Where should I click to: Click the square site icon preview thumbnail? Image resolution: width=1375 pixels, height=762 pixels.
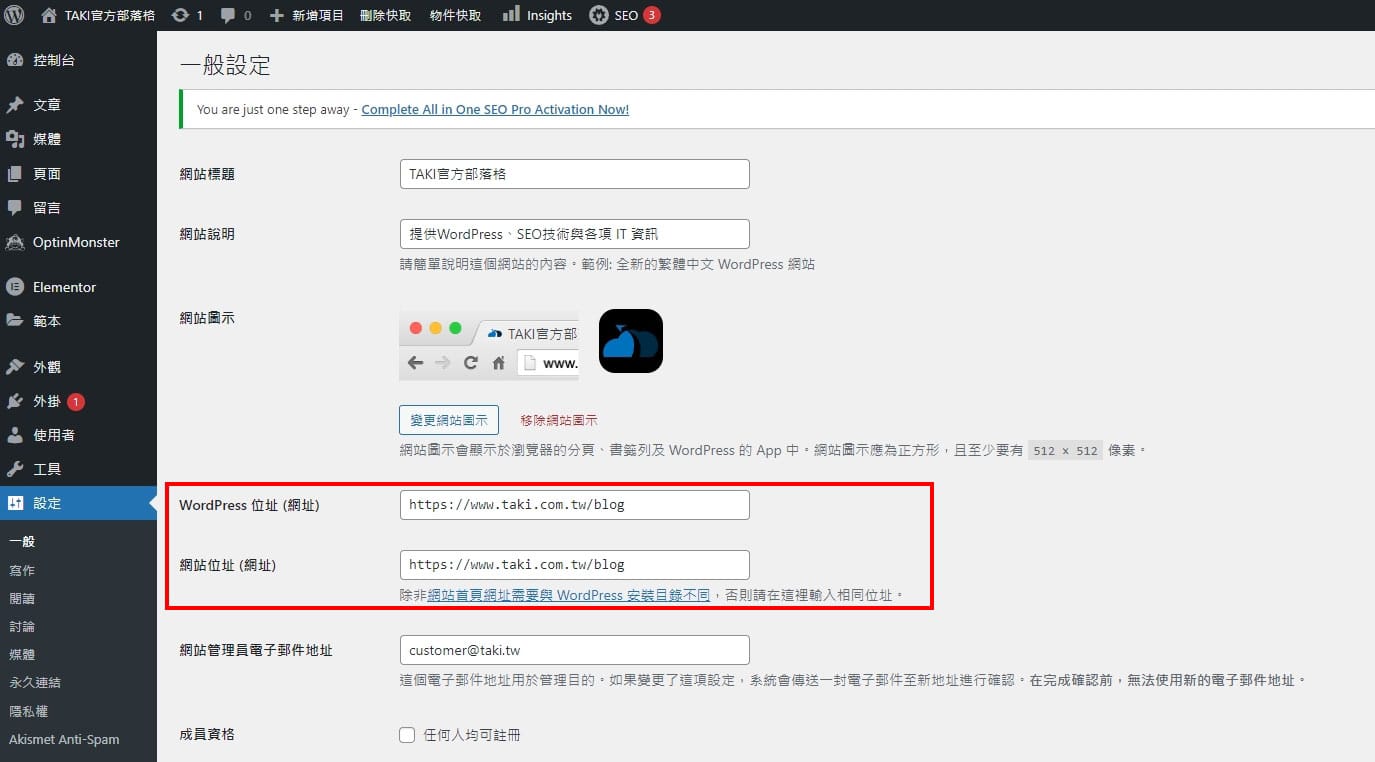pos(630,341)
